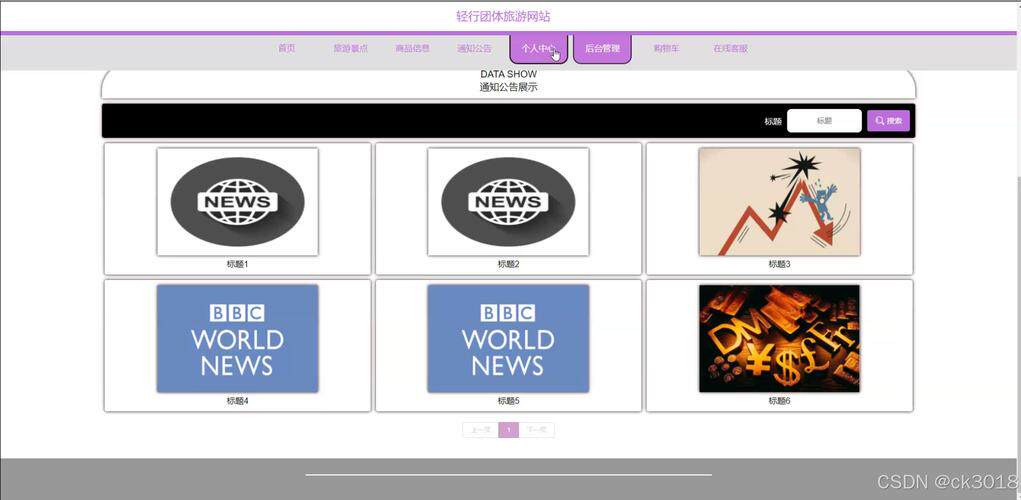Click the 下一页 pagination button
This screenshot has width=1021, height=500.
coord(537,430)
